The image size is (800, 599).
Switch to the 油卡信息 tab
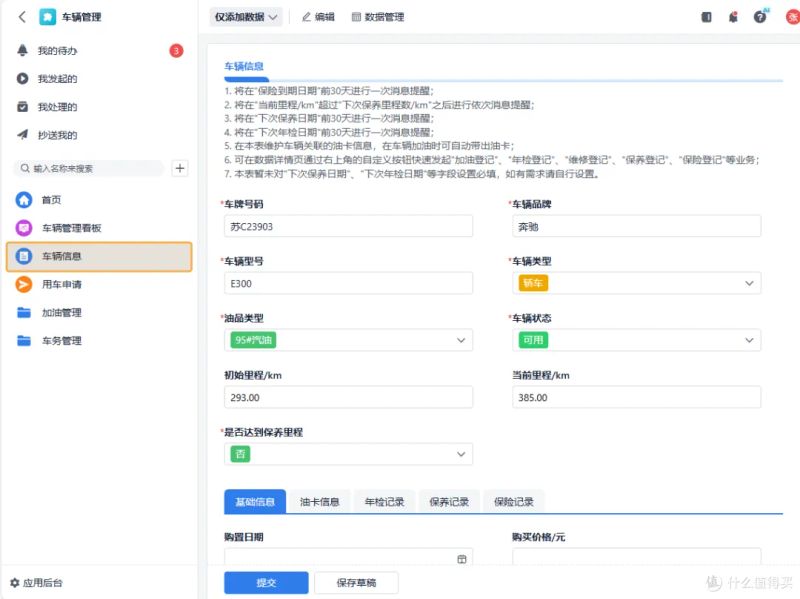point(319,502)
